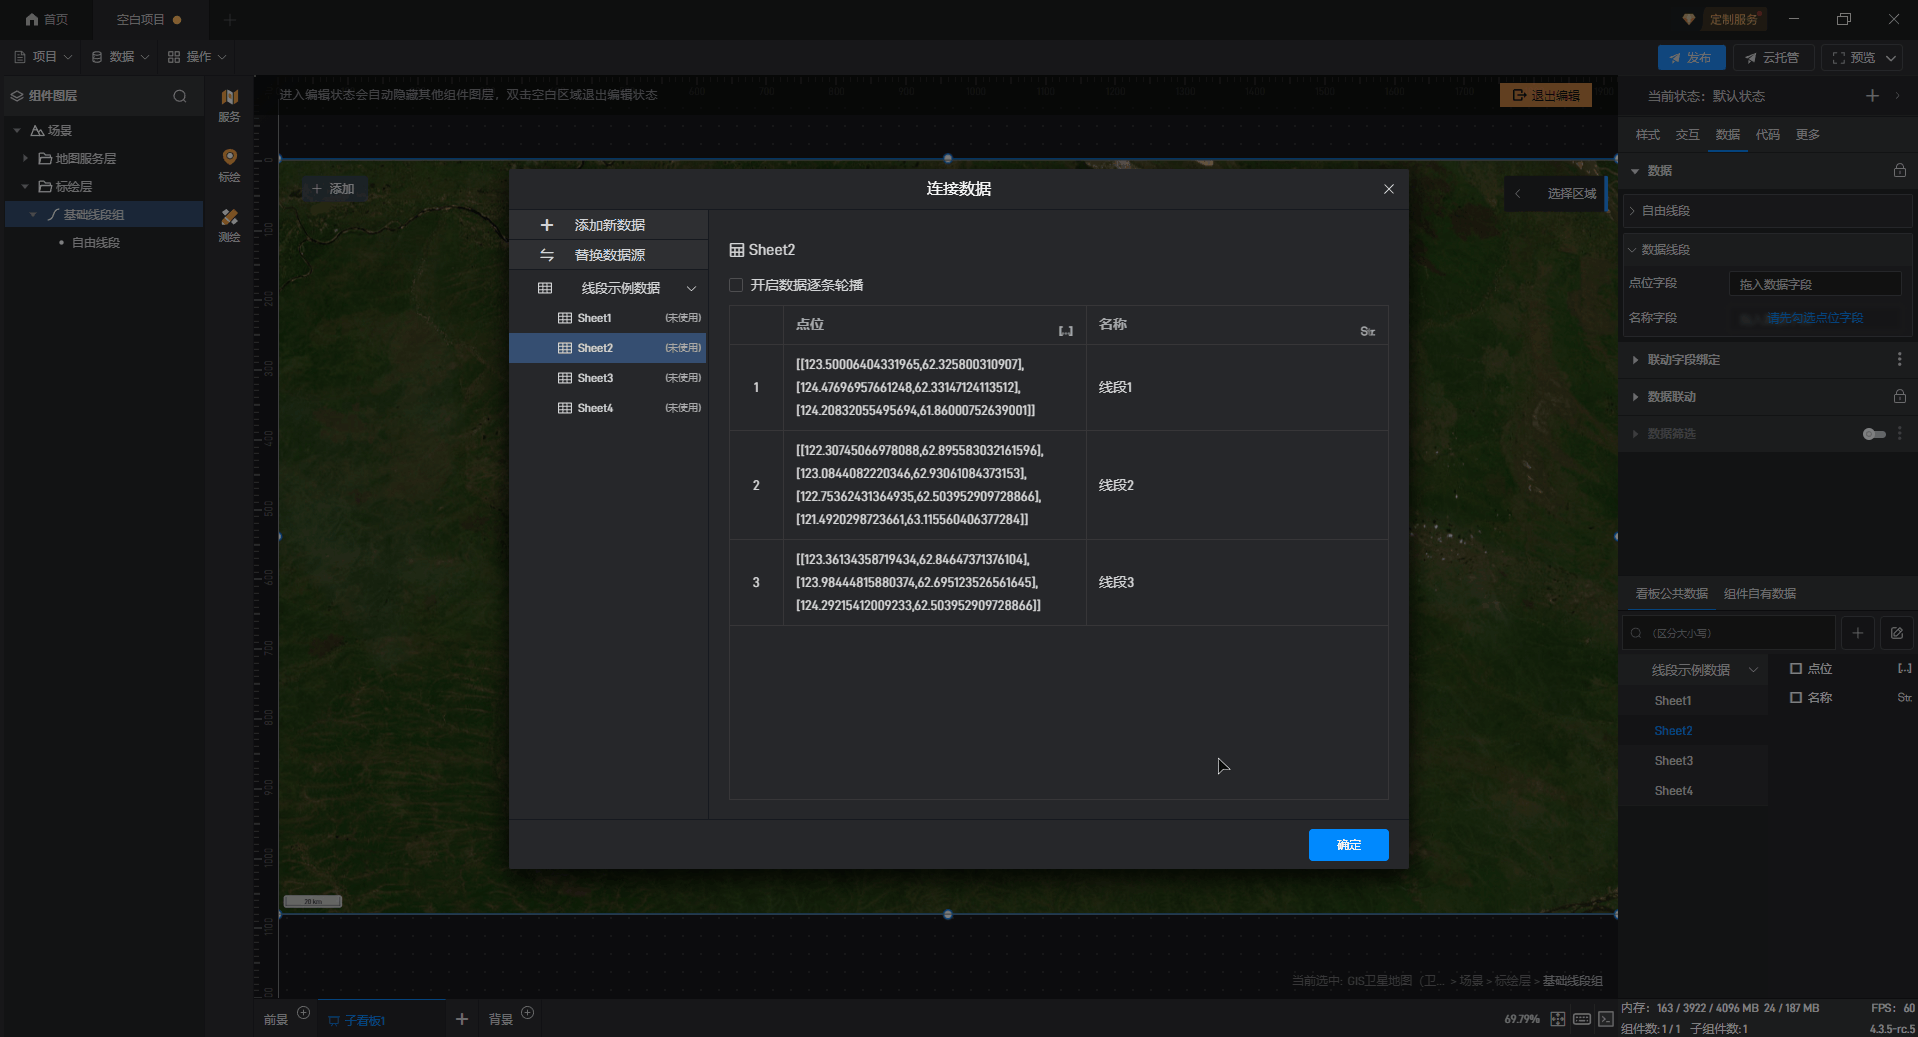This screenshot has width=1918, height=1037.
Task: Check the 点位 field checkbox
Action: (x=1796, y=669)
